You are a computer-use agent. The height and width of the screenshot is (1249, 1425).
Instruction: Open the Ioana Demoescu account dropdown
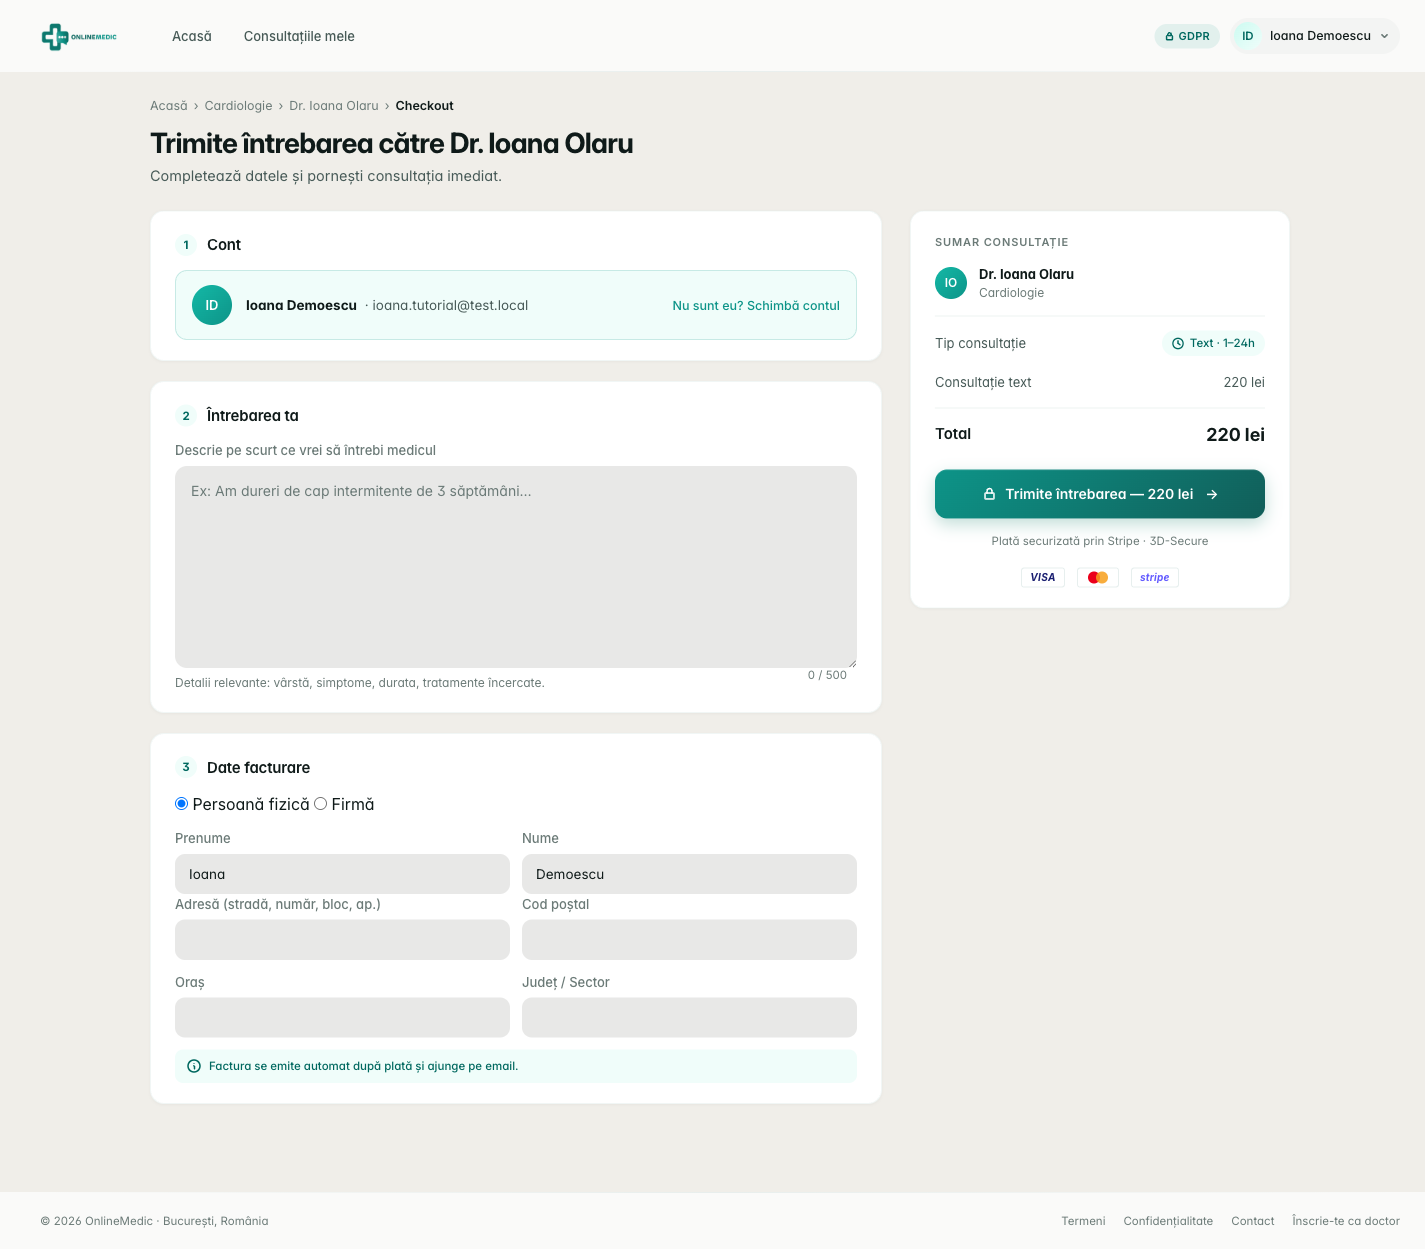(1315, 36)
